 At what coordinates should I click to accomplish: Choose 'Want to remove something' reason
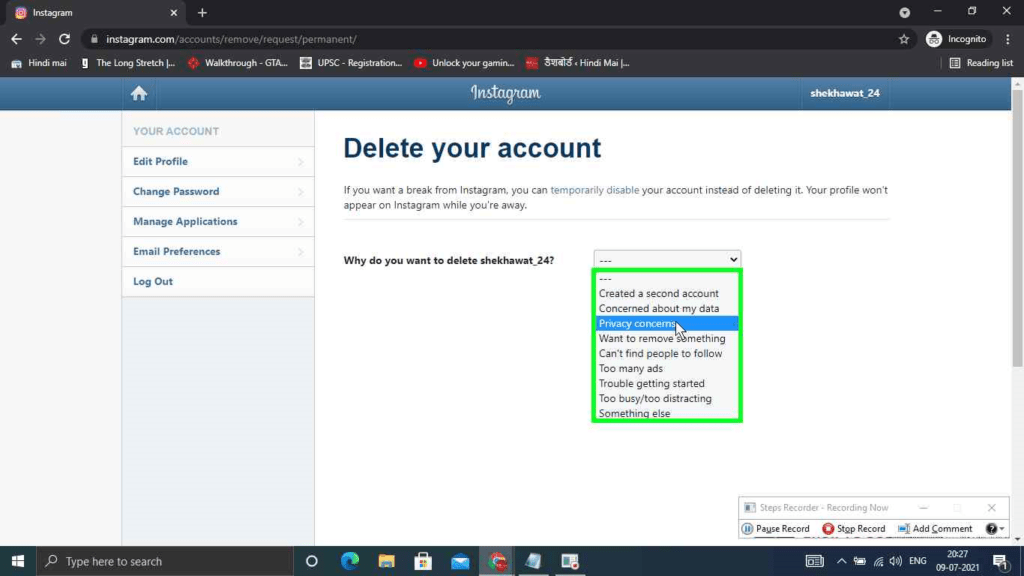[x=667, y=339]
